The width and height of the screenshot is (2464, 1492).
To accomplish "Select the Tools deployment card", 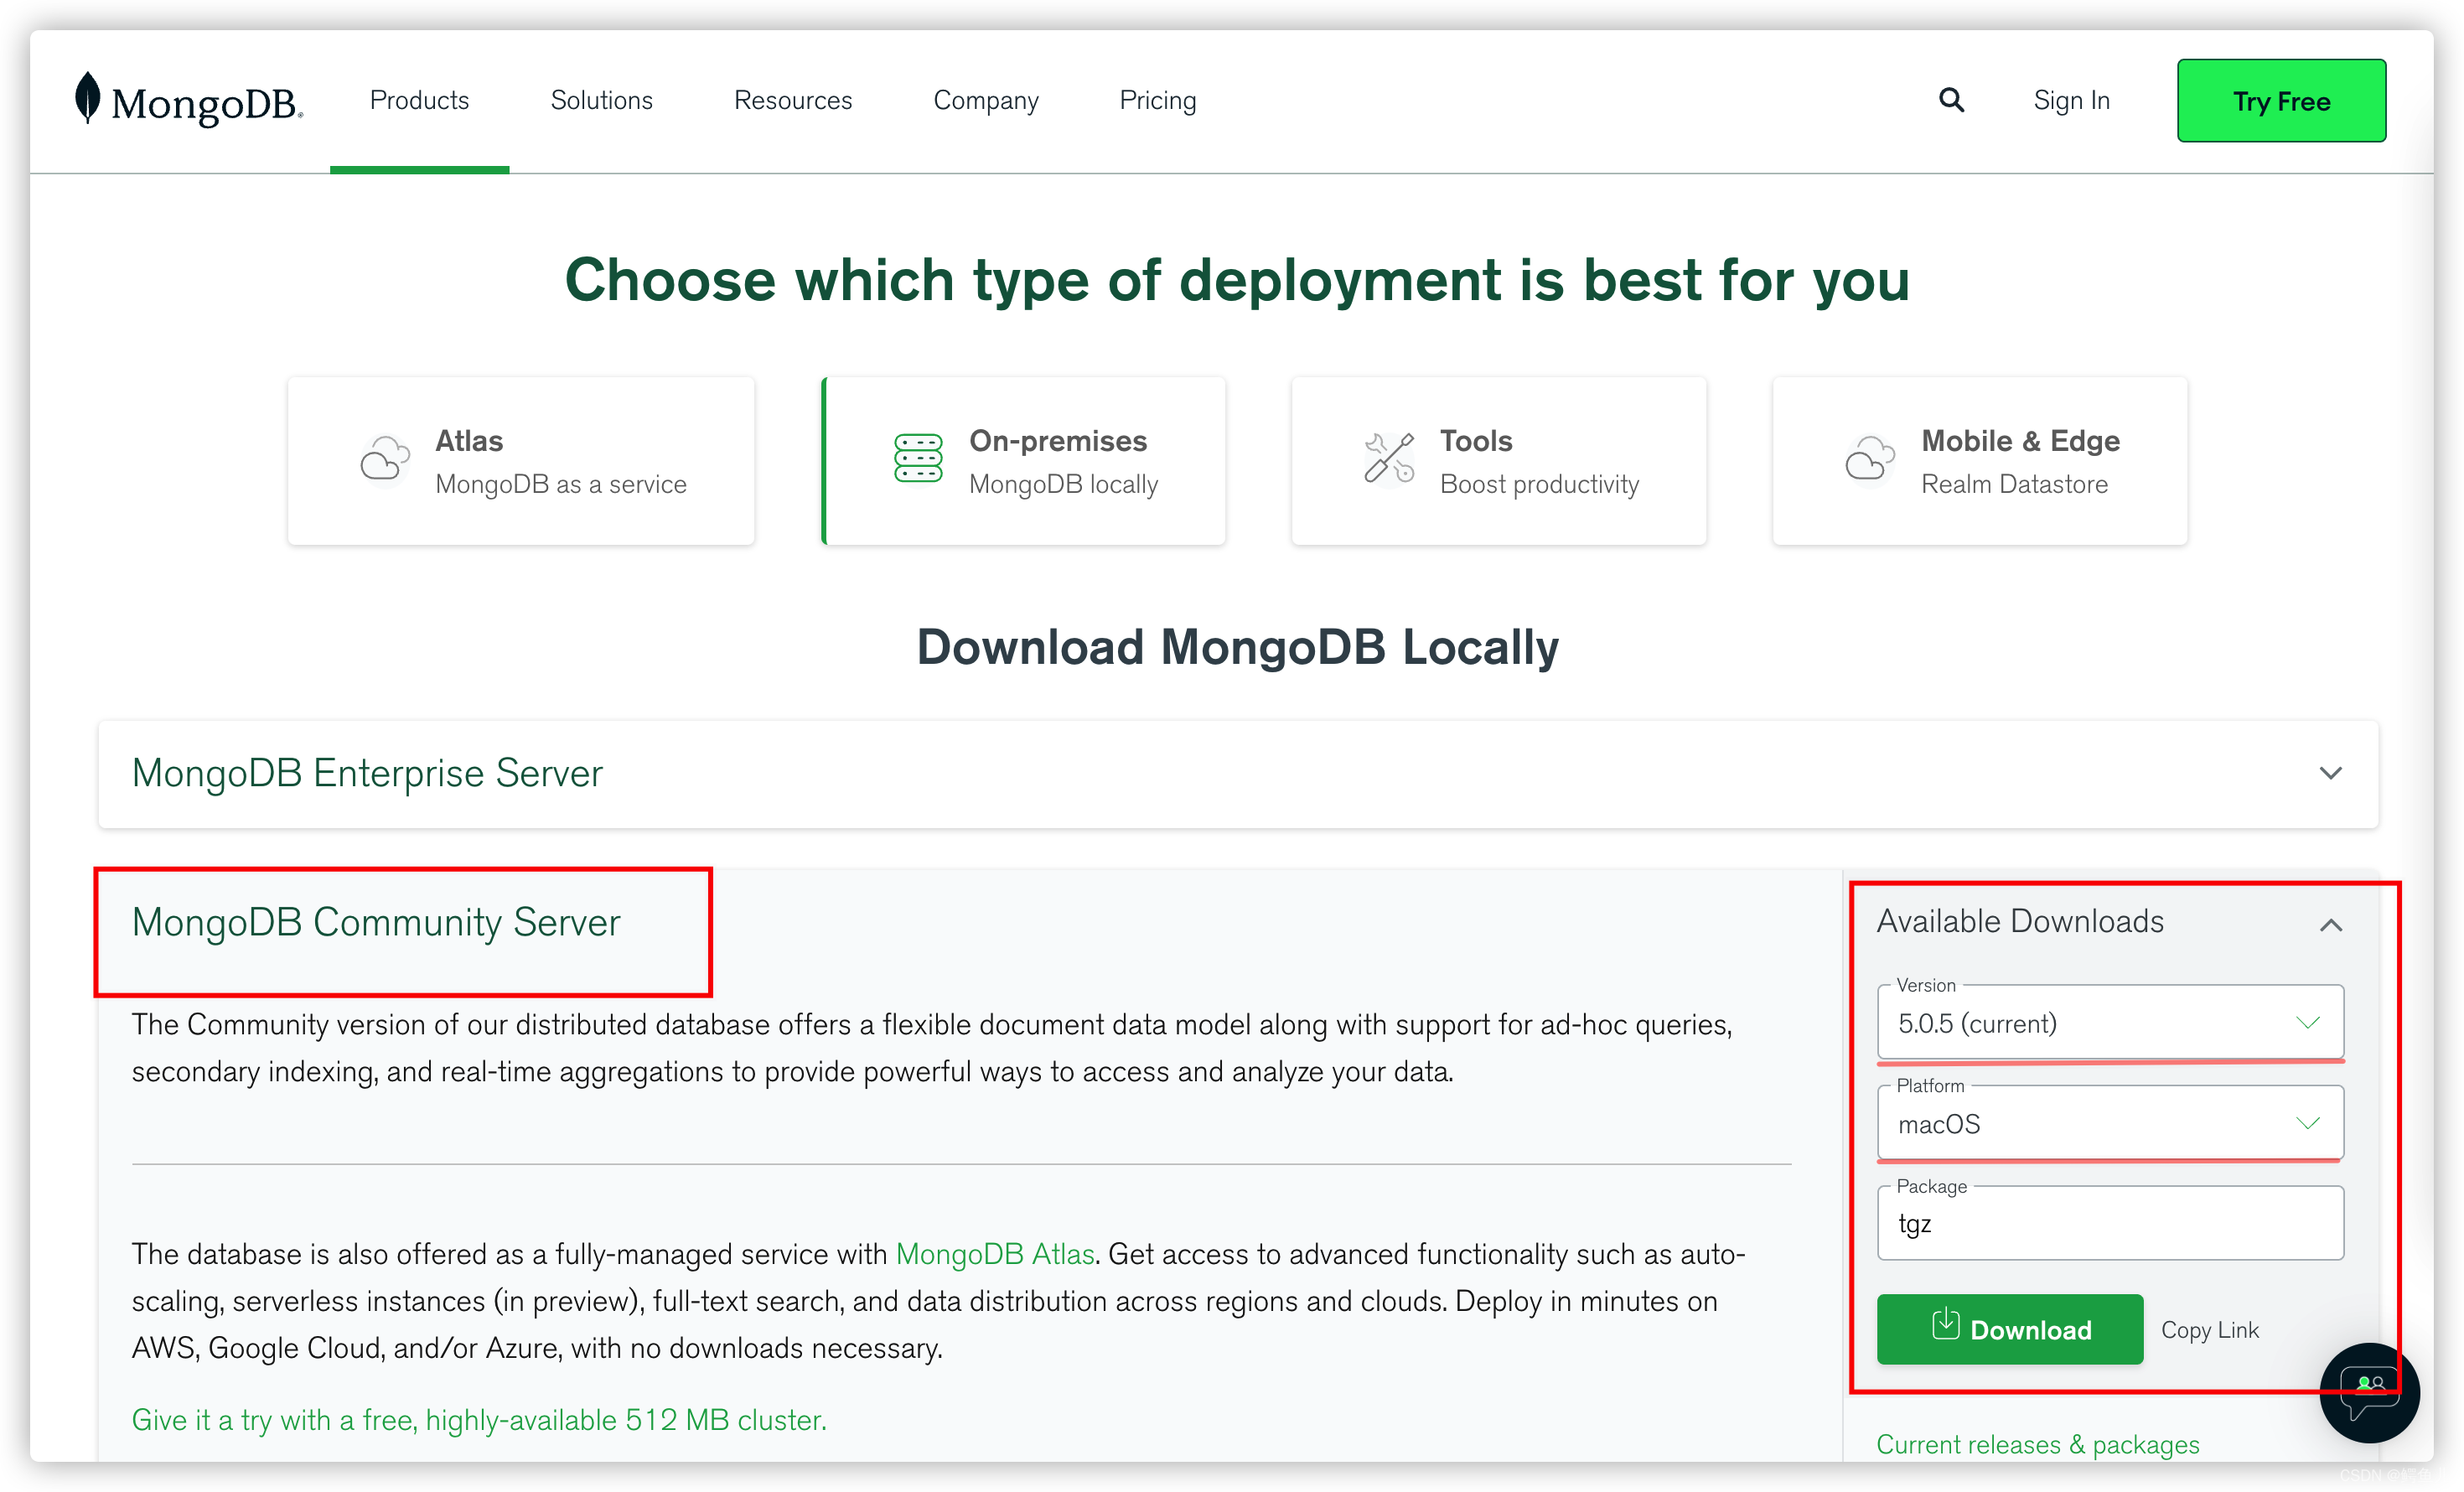I will coord(1499,461).
